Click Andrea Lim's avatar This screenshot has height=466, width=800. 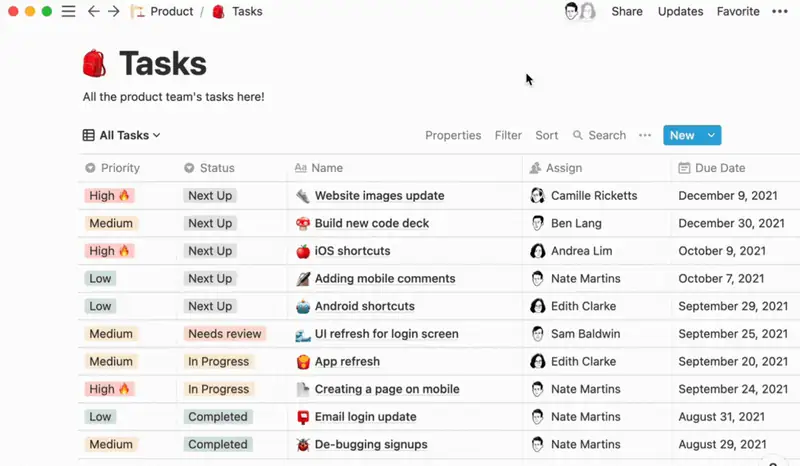(x=537, y=251)
